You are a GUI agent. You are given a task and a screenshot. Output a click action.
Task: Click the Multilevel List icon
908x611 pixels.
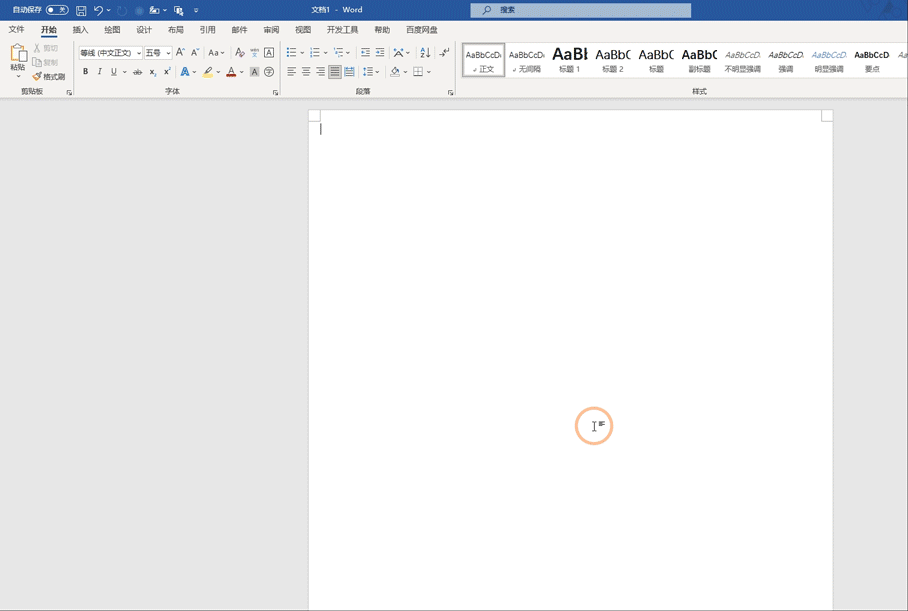[x=339, y=53]
